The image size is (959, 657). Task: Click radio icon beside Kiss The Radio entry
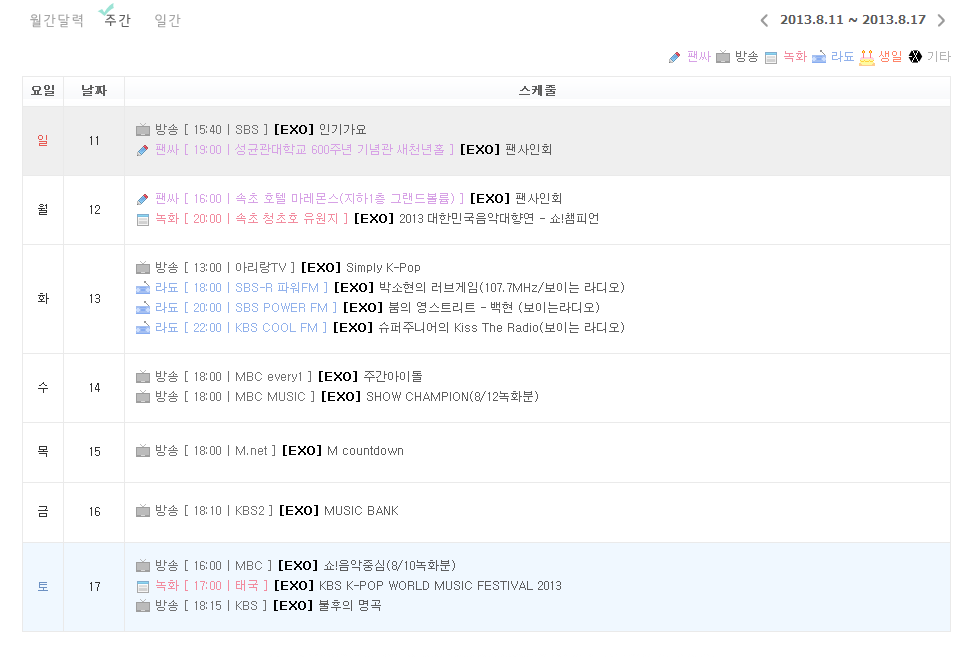click(x=143, y=327)
